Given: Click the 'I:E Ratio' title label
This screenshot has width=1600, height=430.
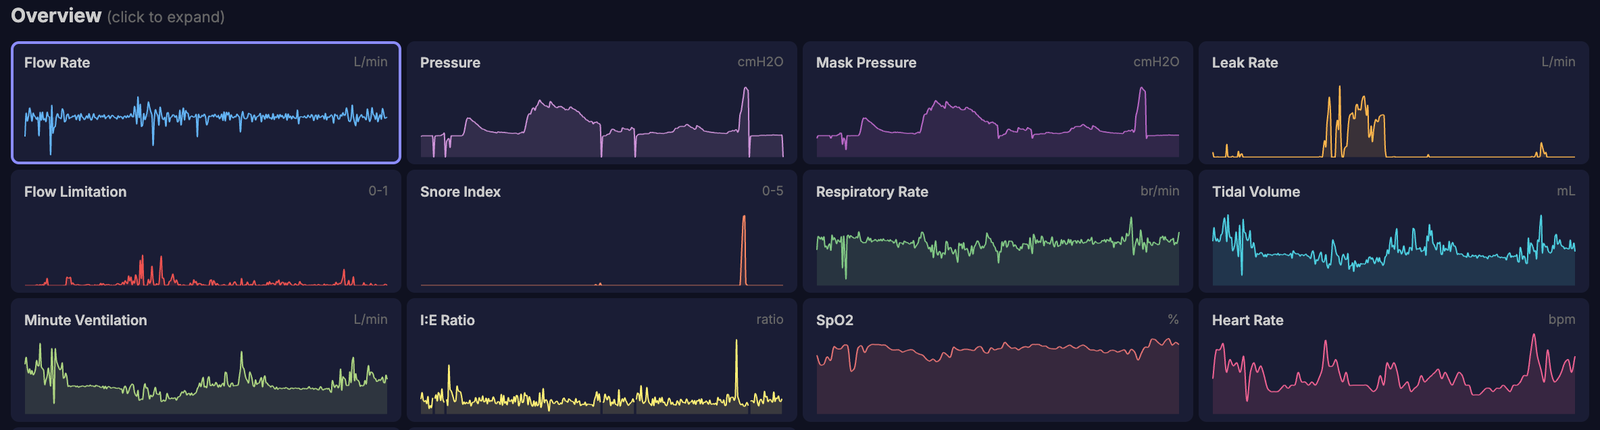Looking at the screenshot, I should (x=447, y=320).
